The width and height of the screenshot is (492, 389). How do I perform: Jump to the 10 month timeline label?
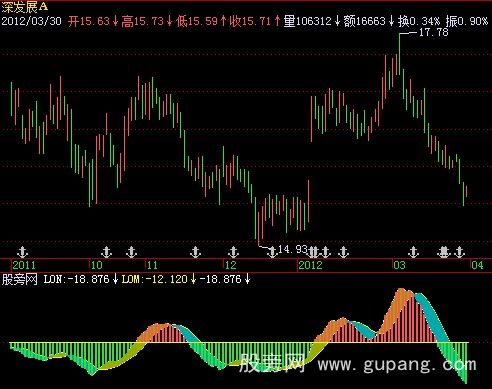(x=97, y=265)
